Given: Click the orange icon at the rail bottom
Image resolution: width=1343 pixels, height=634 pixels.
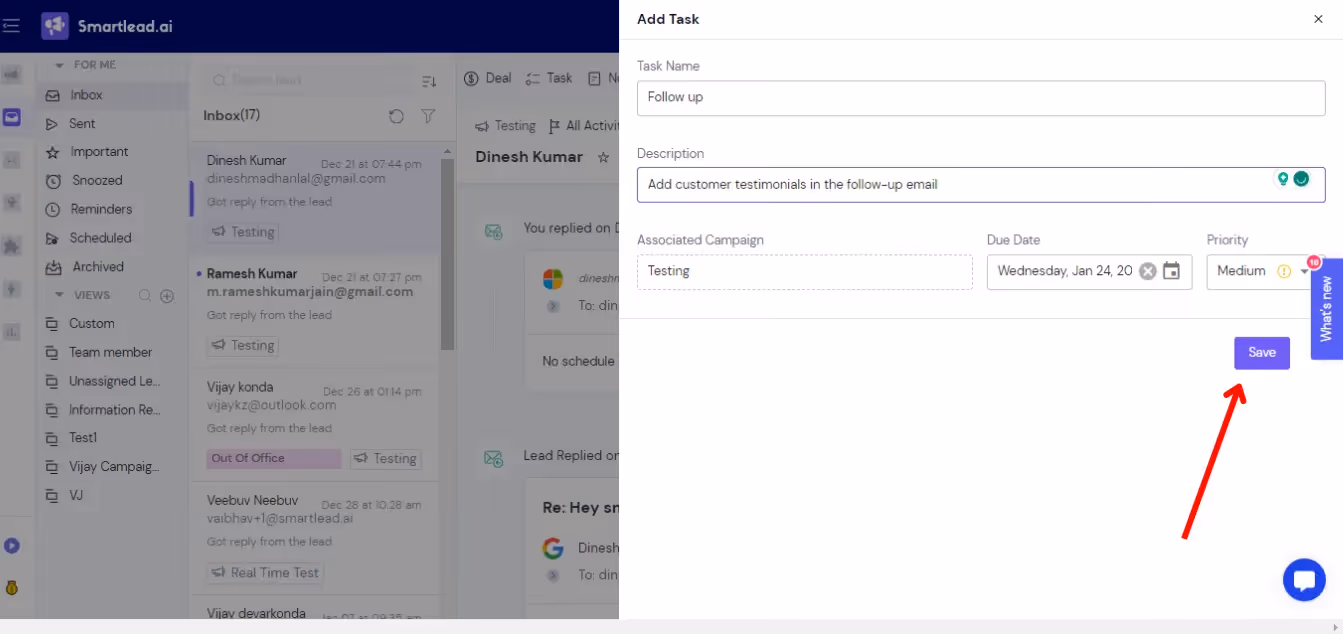Looking at the screenshot, I should coord(12,588).
